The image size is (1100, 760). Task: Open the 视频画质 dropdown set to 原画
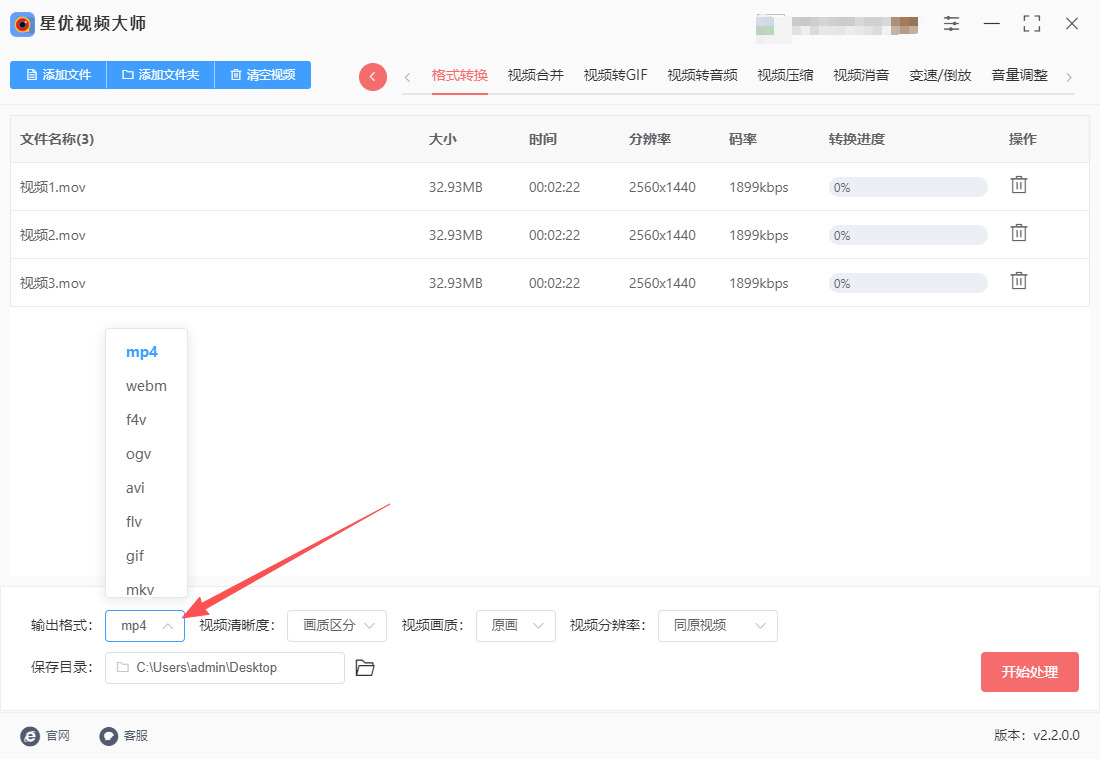tap(516, 626)
